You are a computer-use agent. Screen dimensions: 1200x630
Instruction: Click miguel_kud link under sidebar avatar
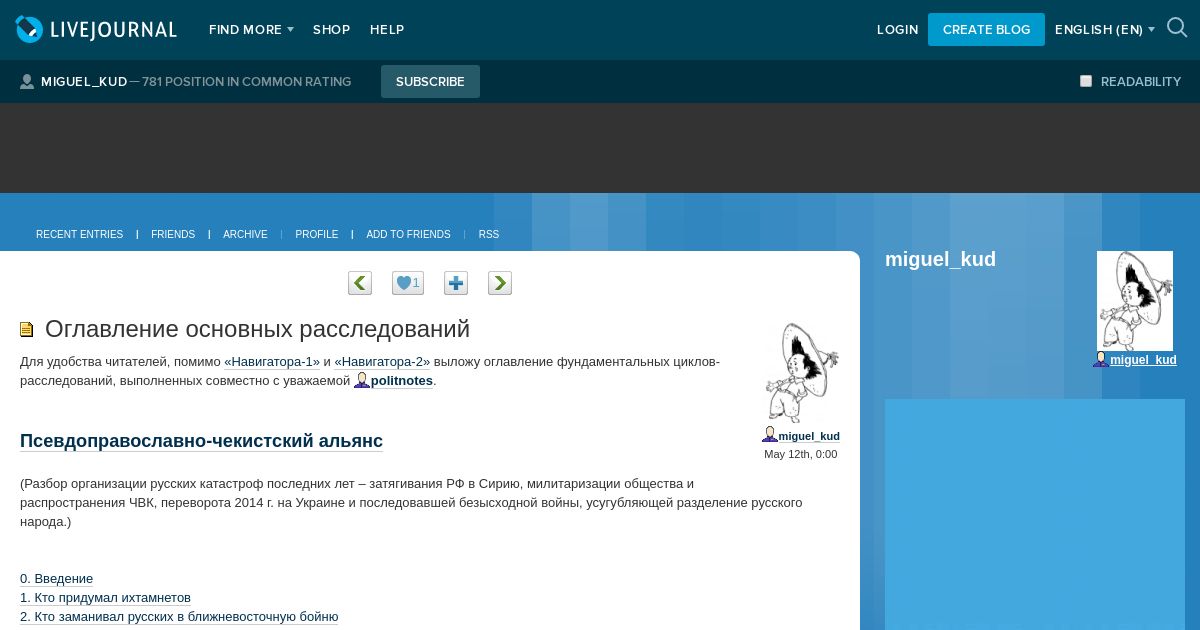pos(1143,360)
